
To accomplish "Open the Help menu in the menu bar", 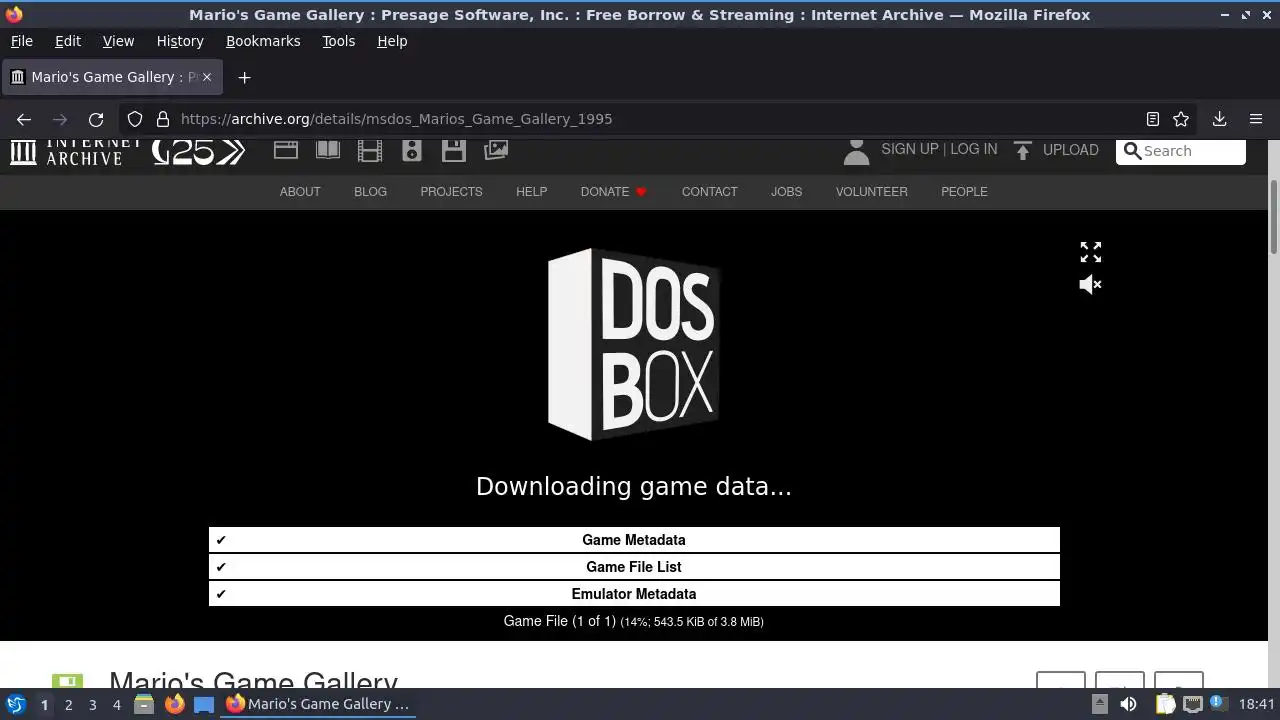I will point(392,41).
